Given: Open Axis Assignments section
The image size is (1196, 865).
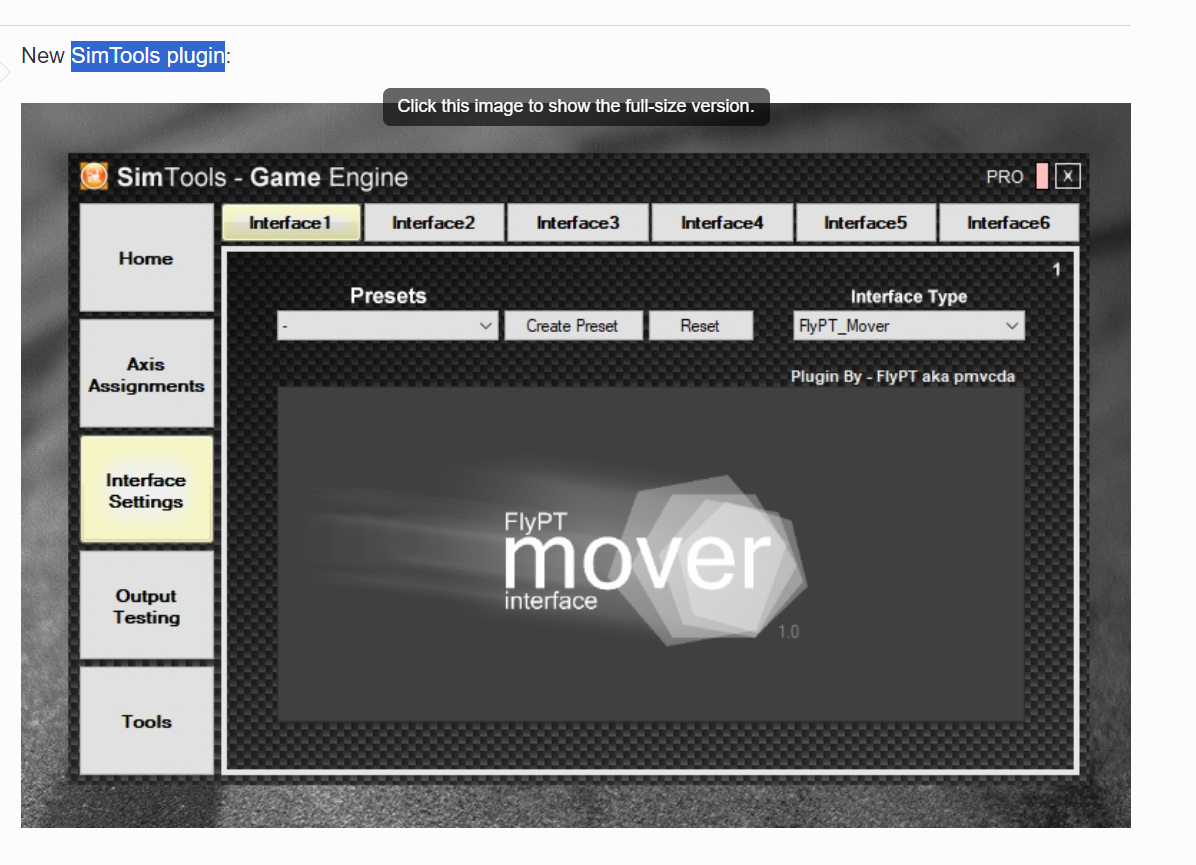Looking at the screenshot, I should pos(146,374).
